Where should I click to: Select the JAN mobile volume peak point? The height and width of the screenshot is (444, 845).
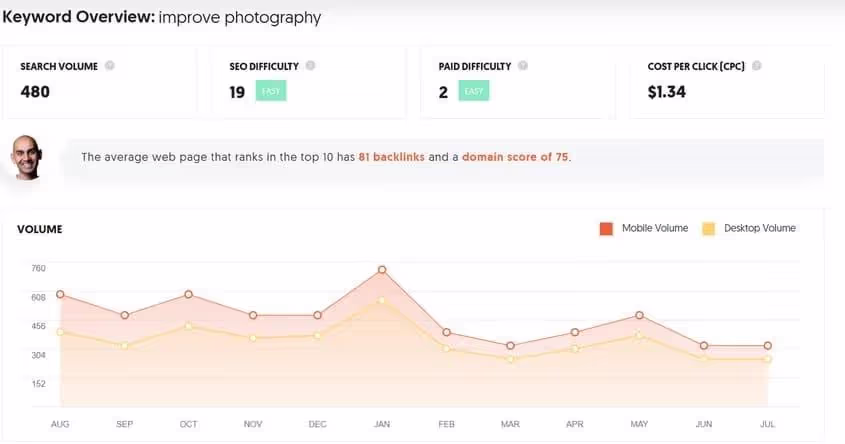coord(382,269)
